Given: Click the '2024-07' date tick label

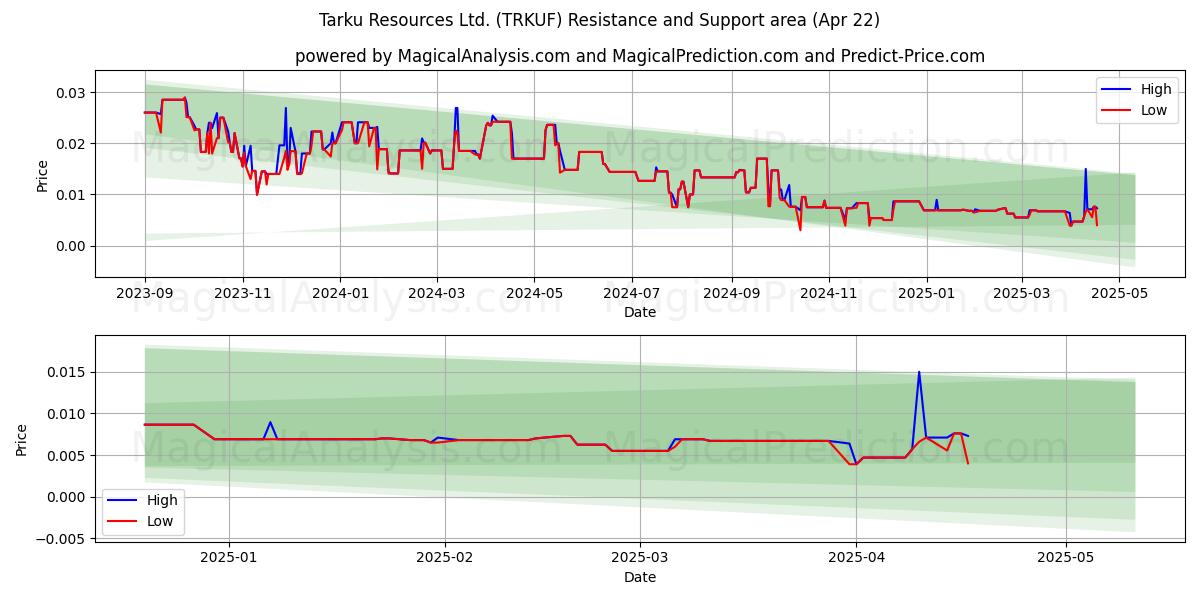Looking at the screenshot, I should 631,293.
